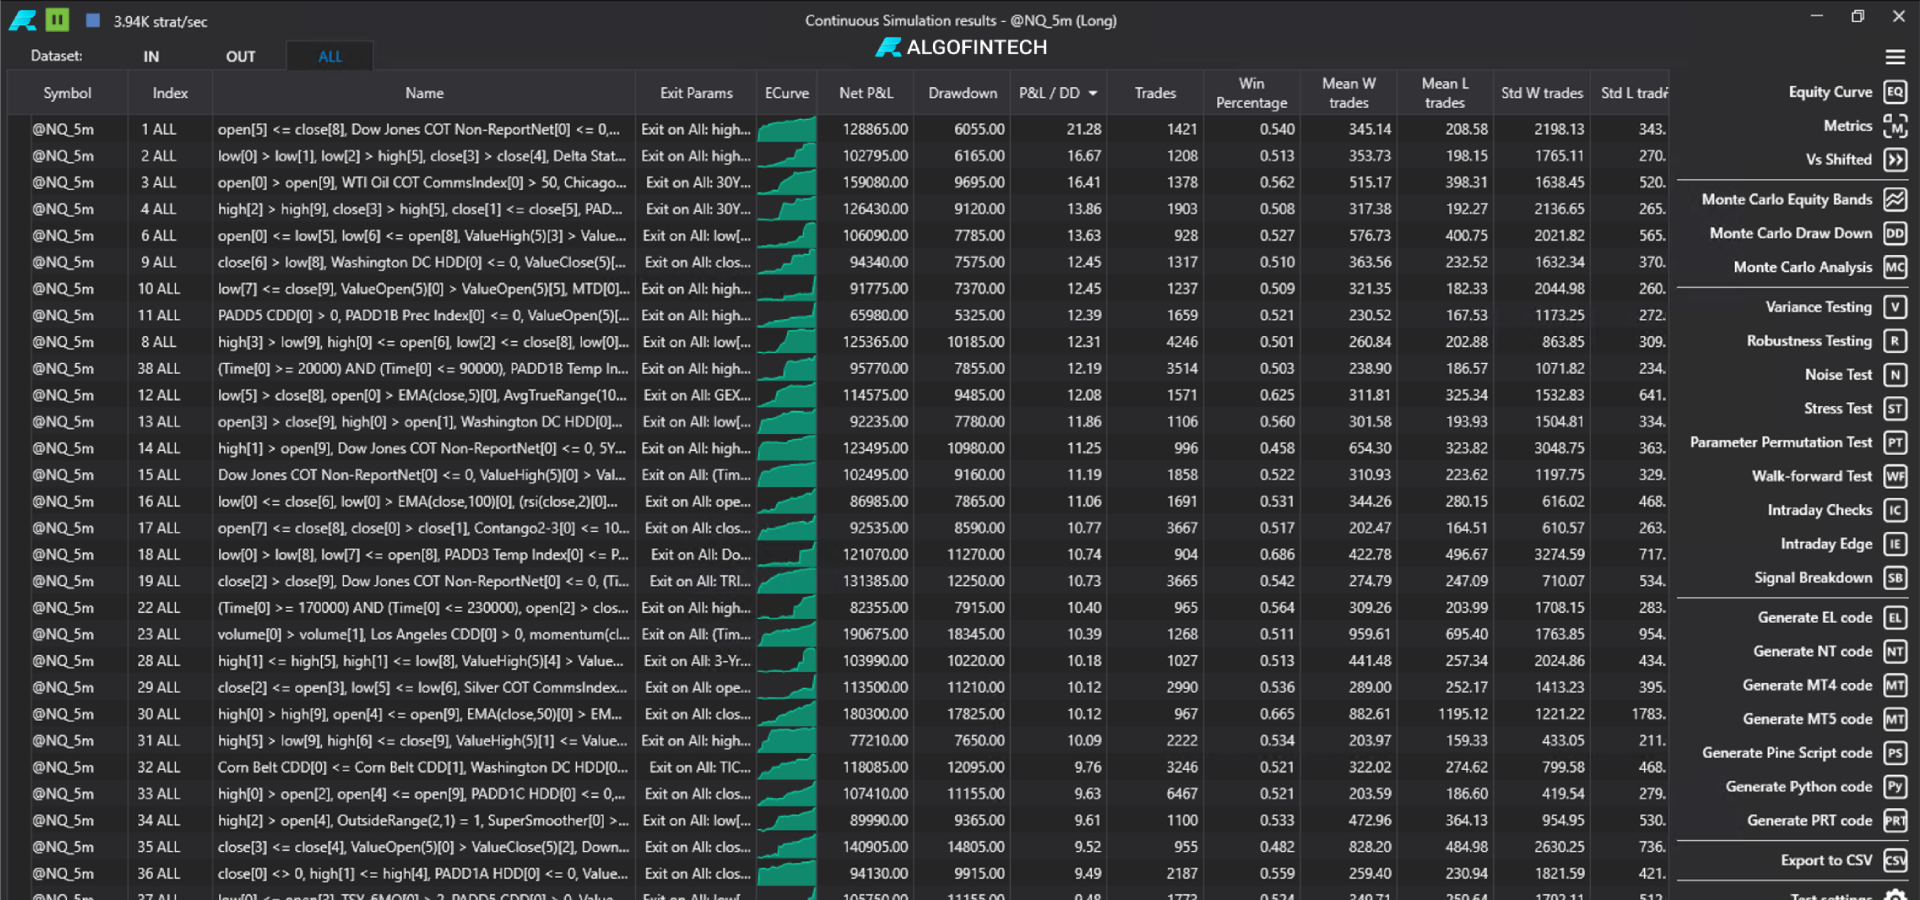The height and width of the screenshot is (900, 1920).
Task: Pause the continuous simulation
Action: (x=58, y=19)
